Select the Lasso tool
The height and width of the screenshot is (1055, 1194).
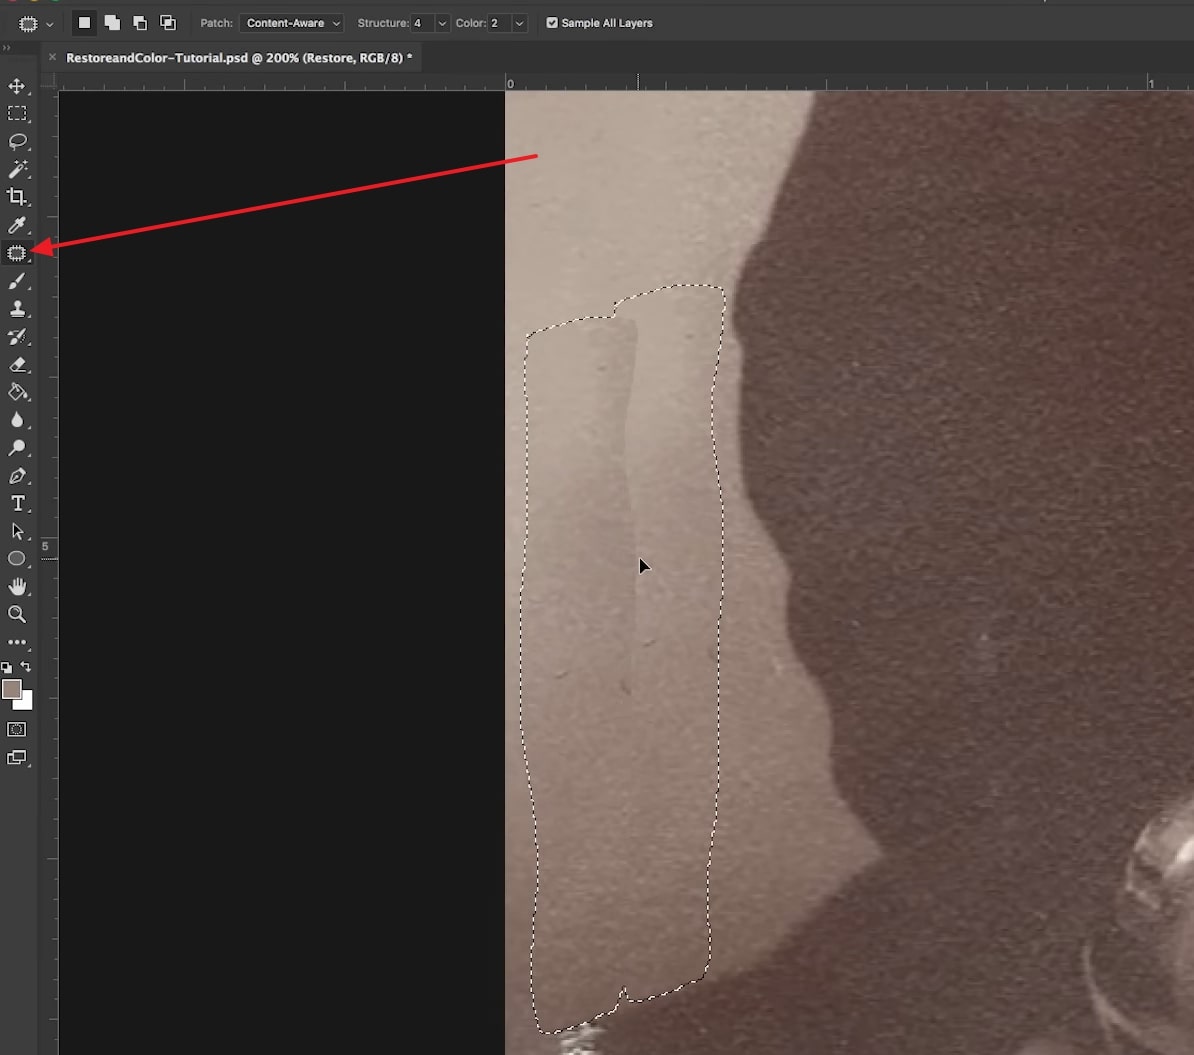(x=17, y=141)
